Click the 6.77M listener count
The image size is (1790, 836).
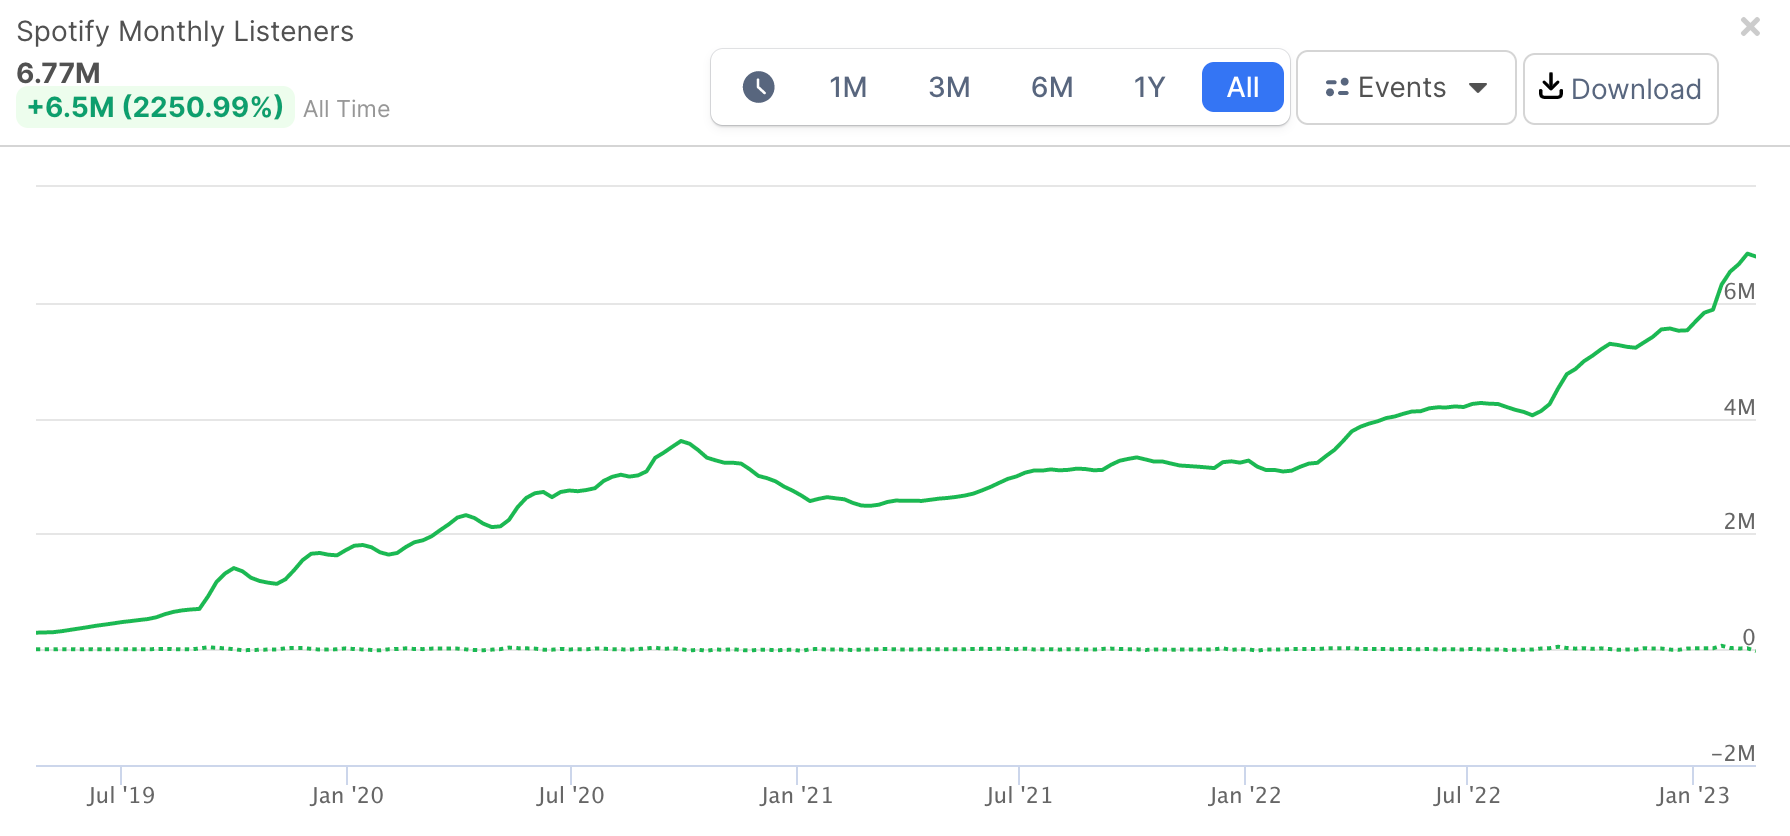coord(59,73)
